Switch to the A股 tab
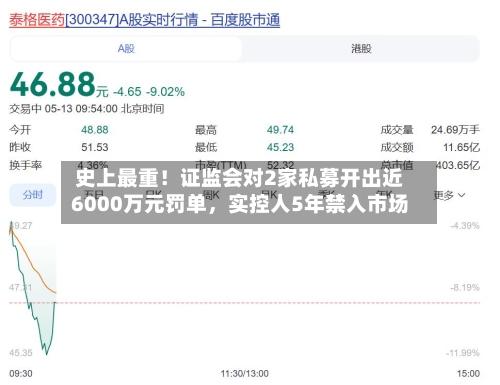 pyautogui.click(x=126, y=49)
